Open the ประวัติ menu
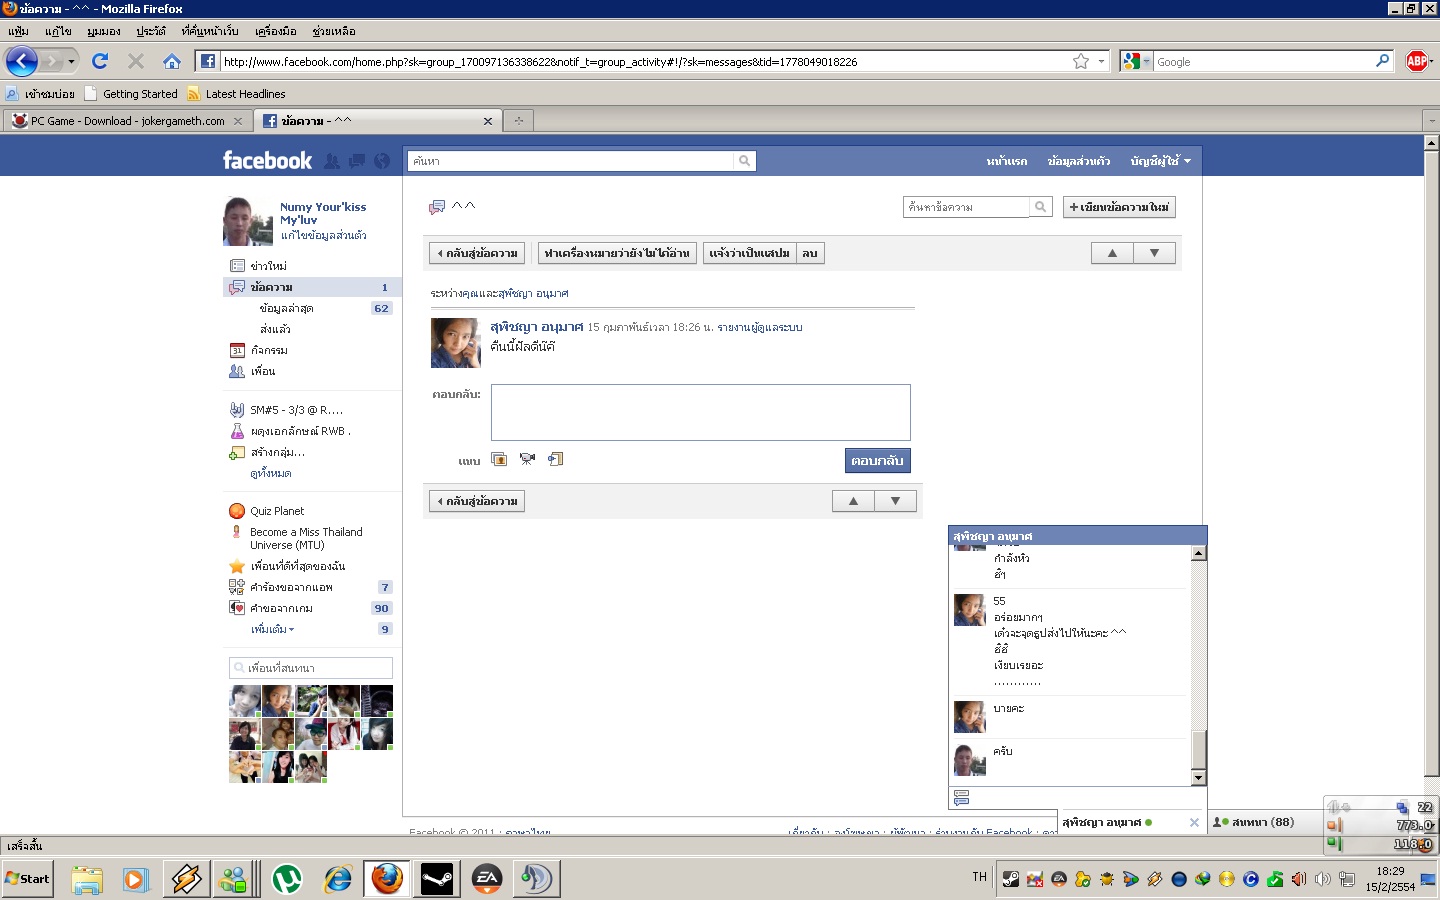The width and height of the screenshot is (1440, 900). (151, 31)
